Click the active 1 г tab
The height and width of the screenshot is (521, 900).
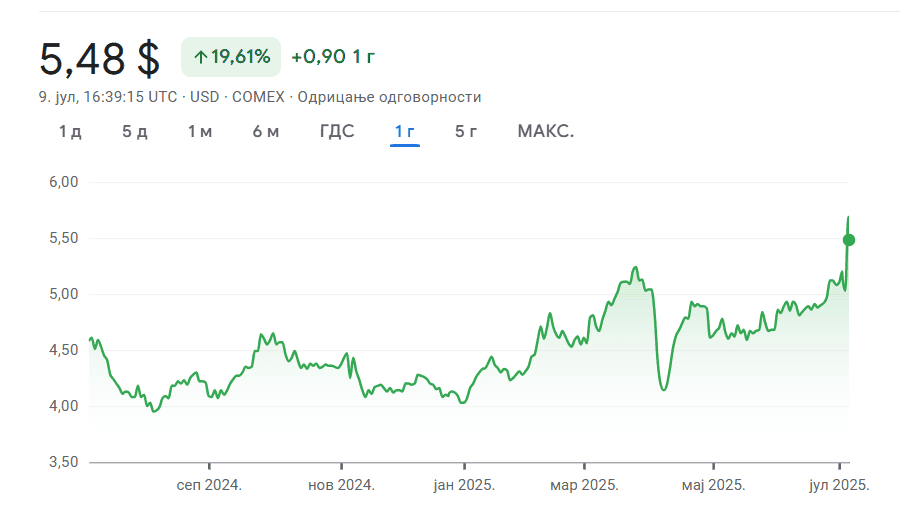[x=405, y=132]
